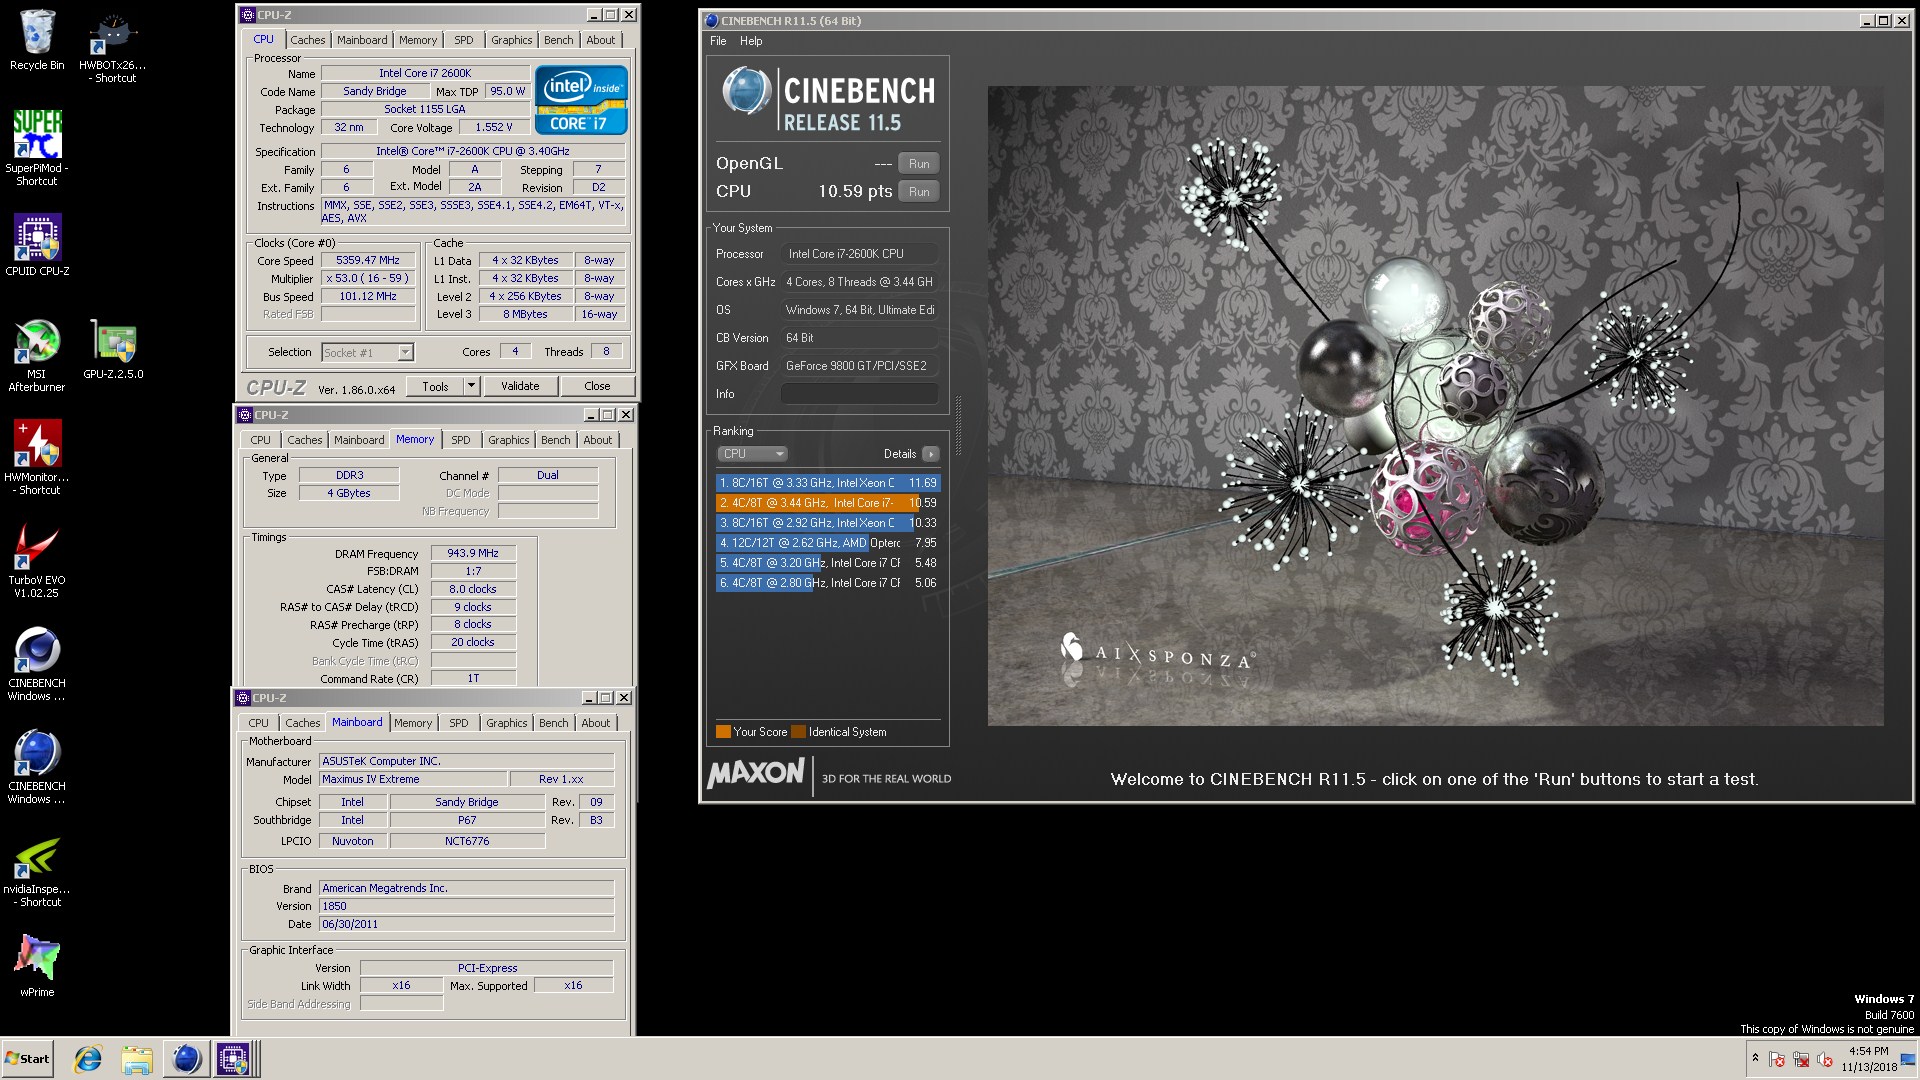Run the CPU benchmark
This screenshot has height=1080, width=1920.
(x=919, y=192)
